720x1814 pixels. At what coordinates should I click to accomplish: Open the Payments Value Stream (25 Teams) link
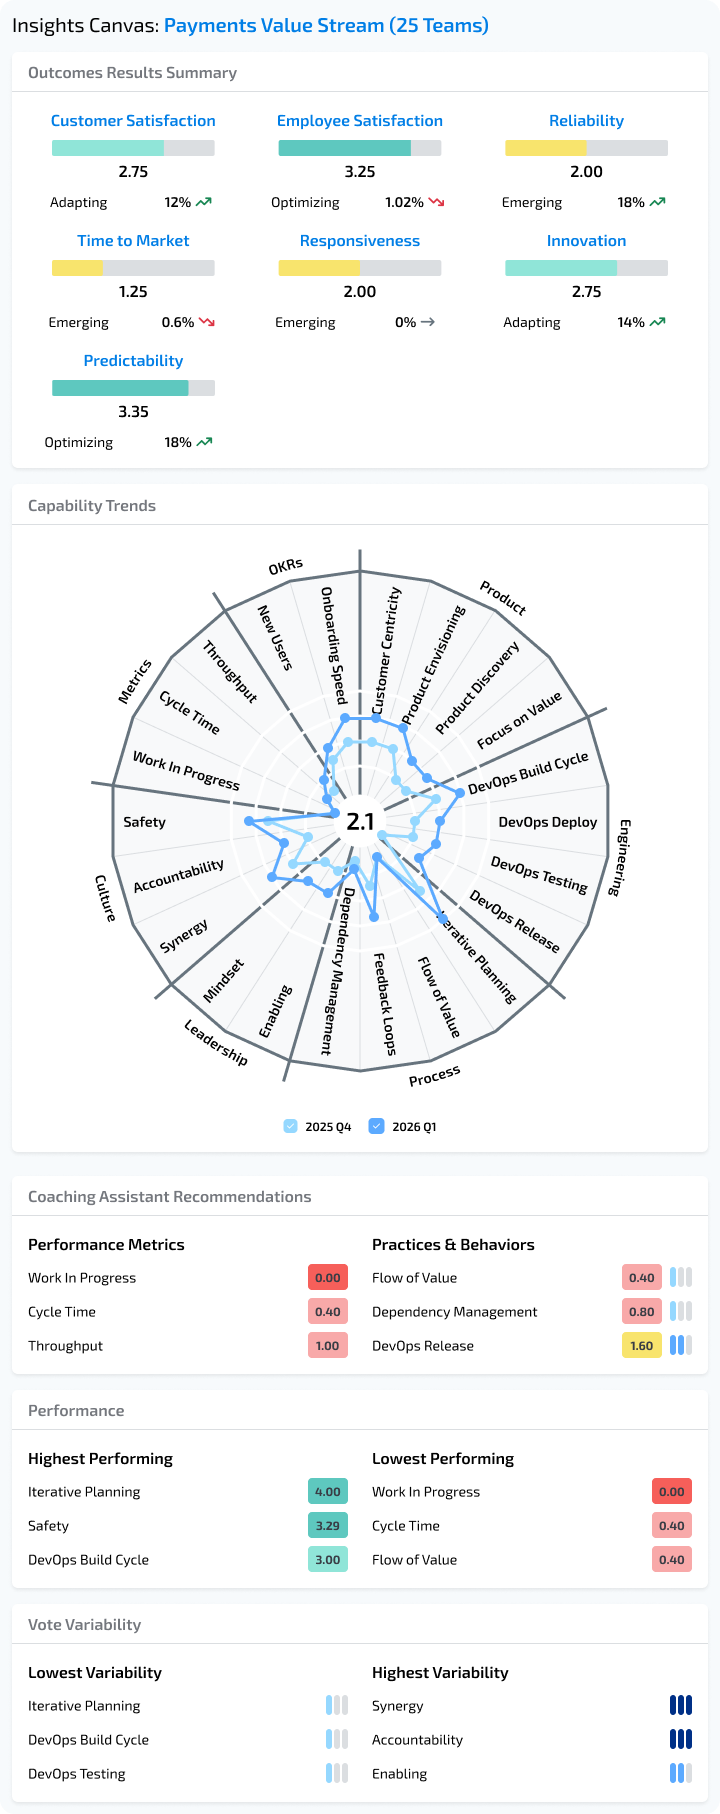pos(328,25)
